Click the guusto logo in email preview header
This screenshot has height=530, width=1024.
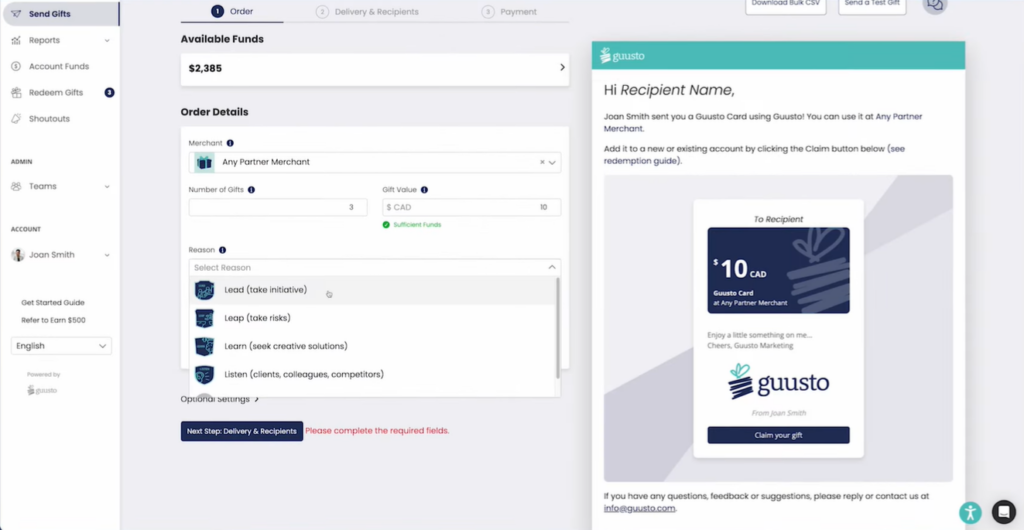click(x=622, y=55)
